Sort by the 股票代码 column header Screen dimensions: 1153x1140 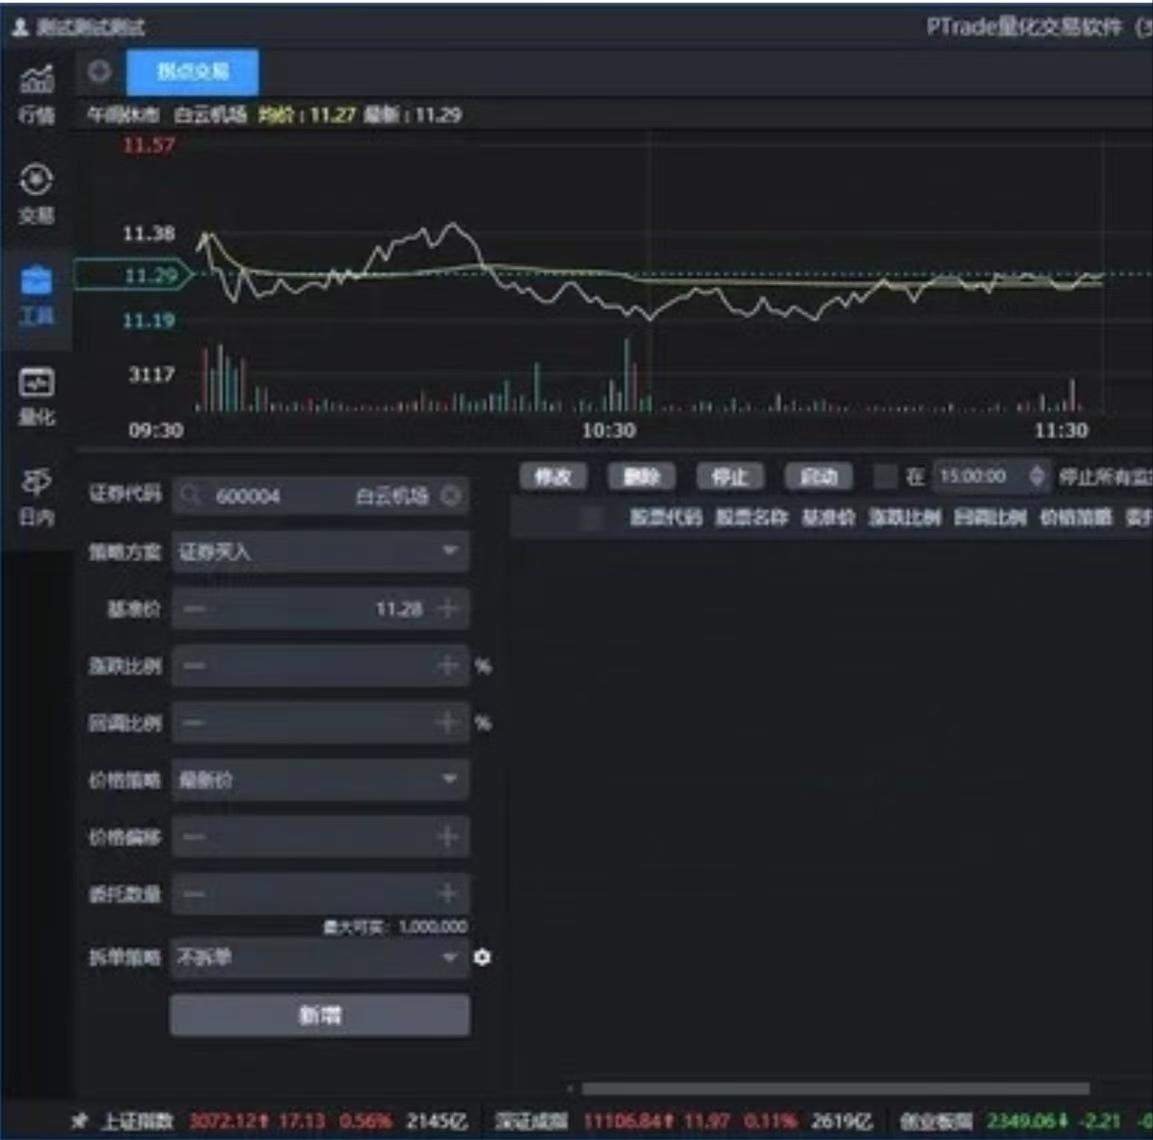(x=666, y=517)
